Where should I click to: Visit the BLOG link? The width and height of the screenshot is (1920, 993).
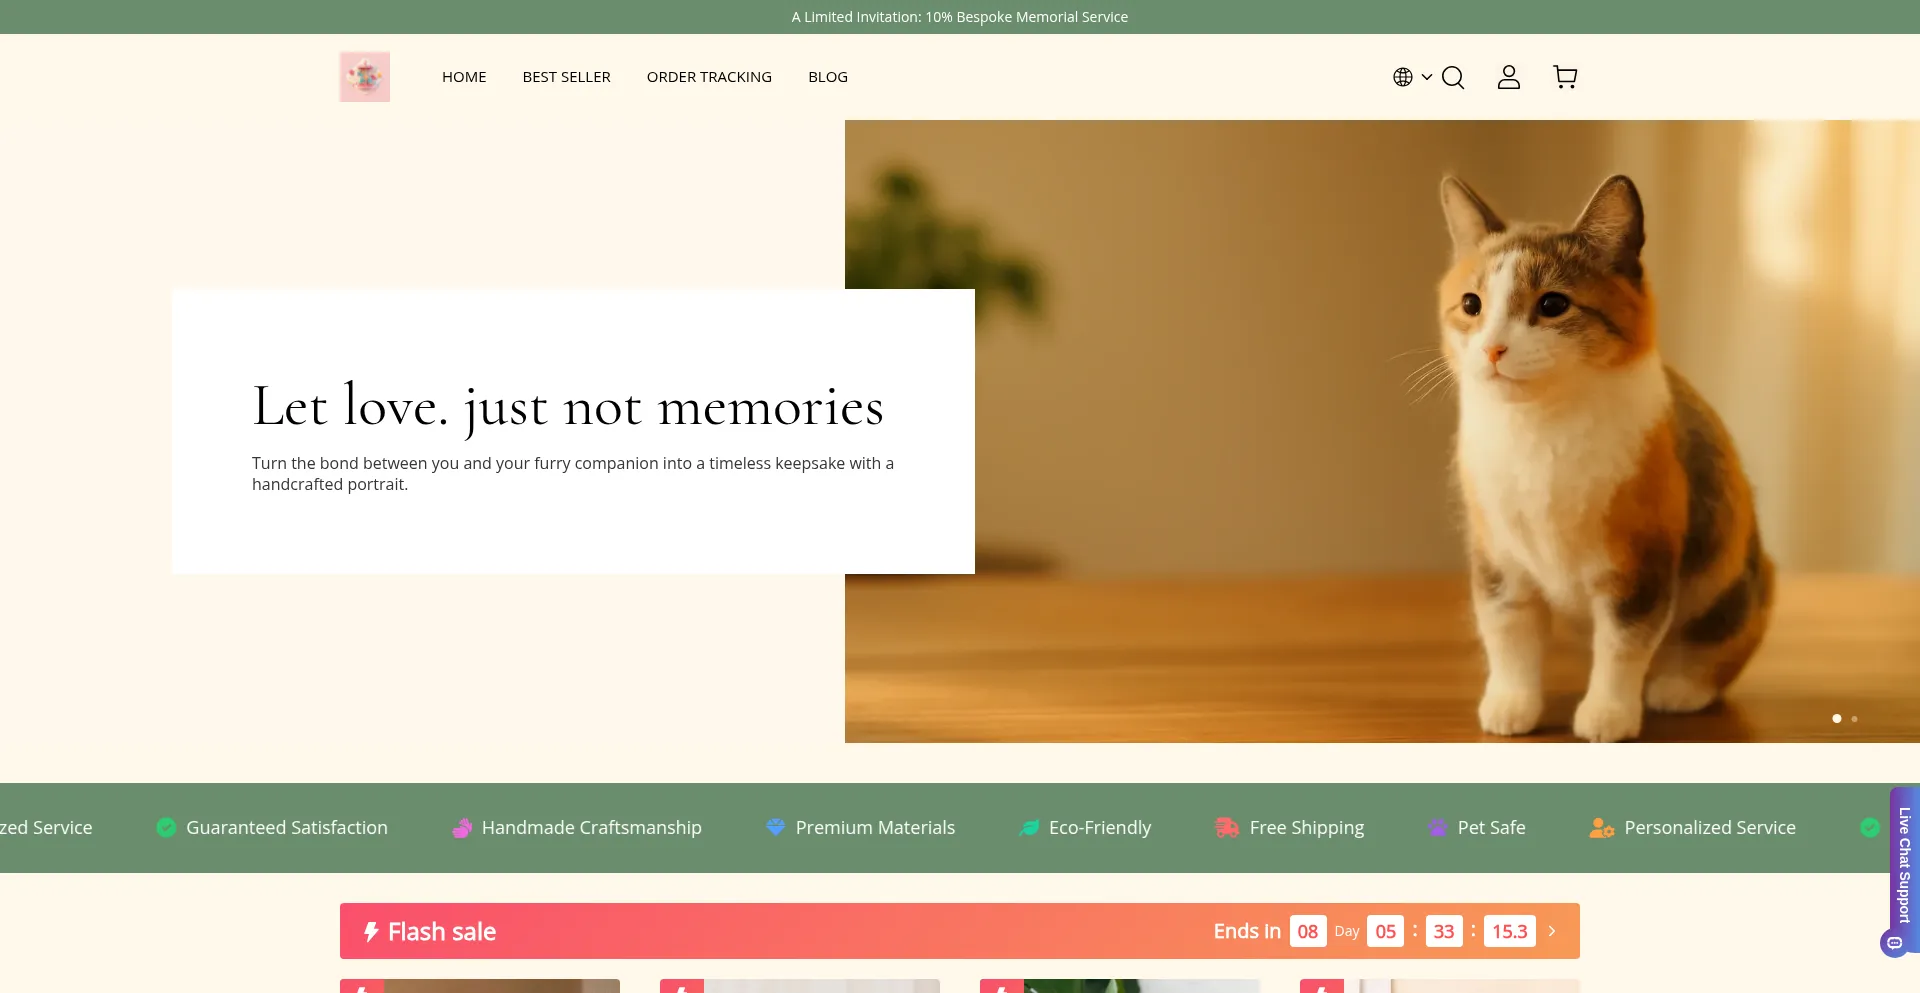pos(827,77)
